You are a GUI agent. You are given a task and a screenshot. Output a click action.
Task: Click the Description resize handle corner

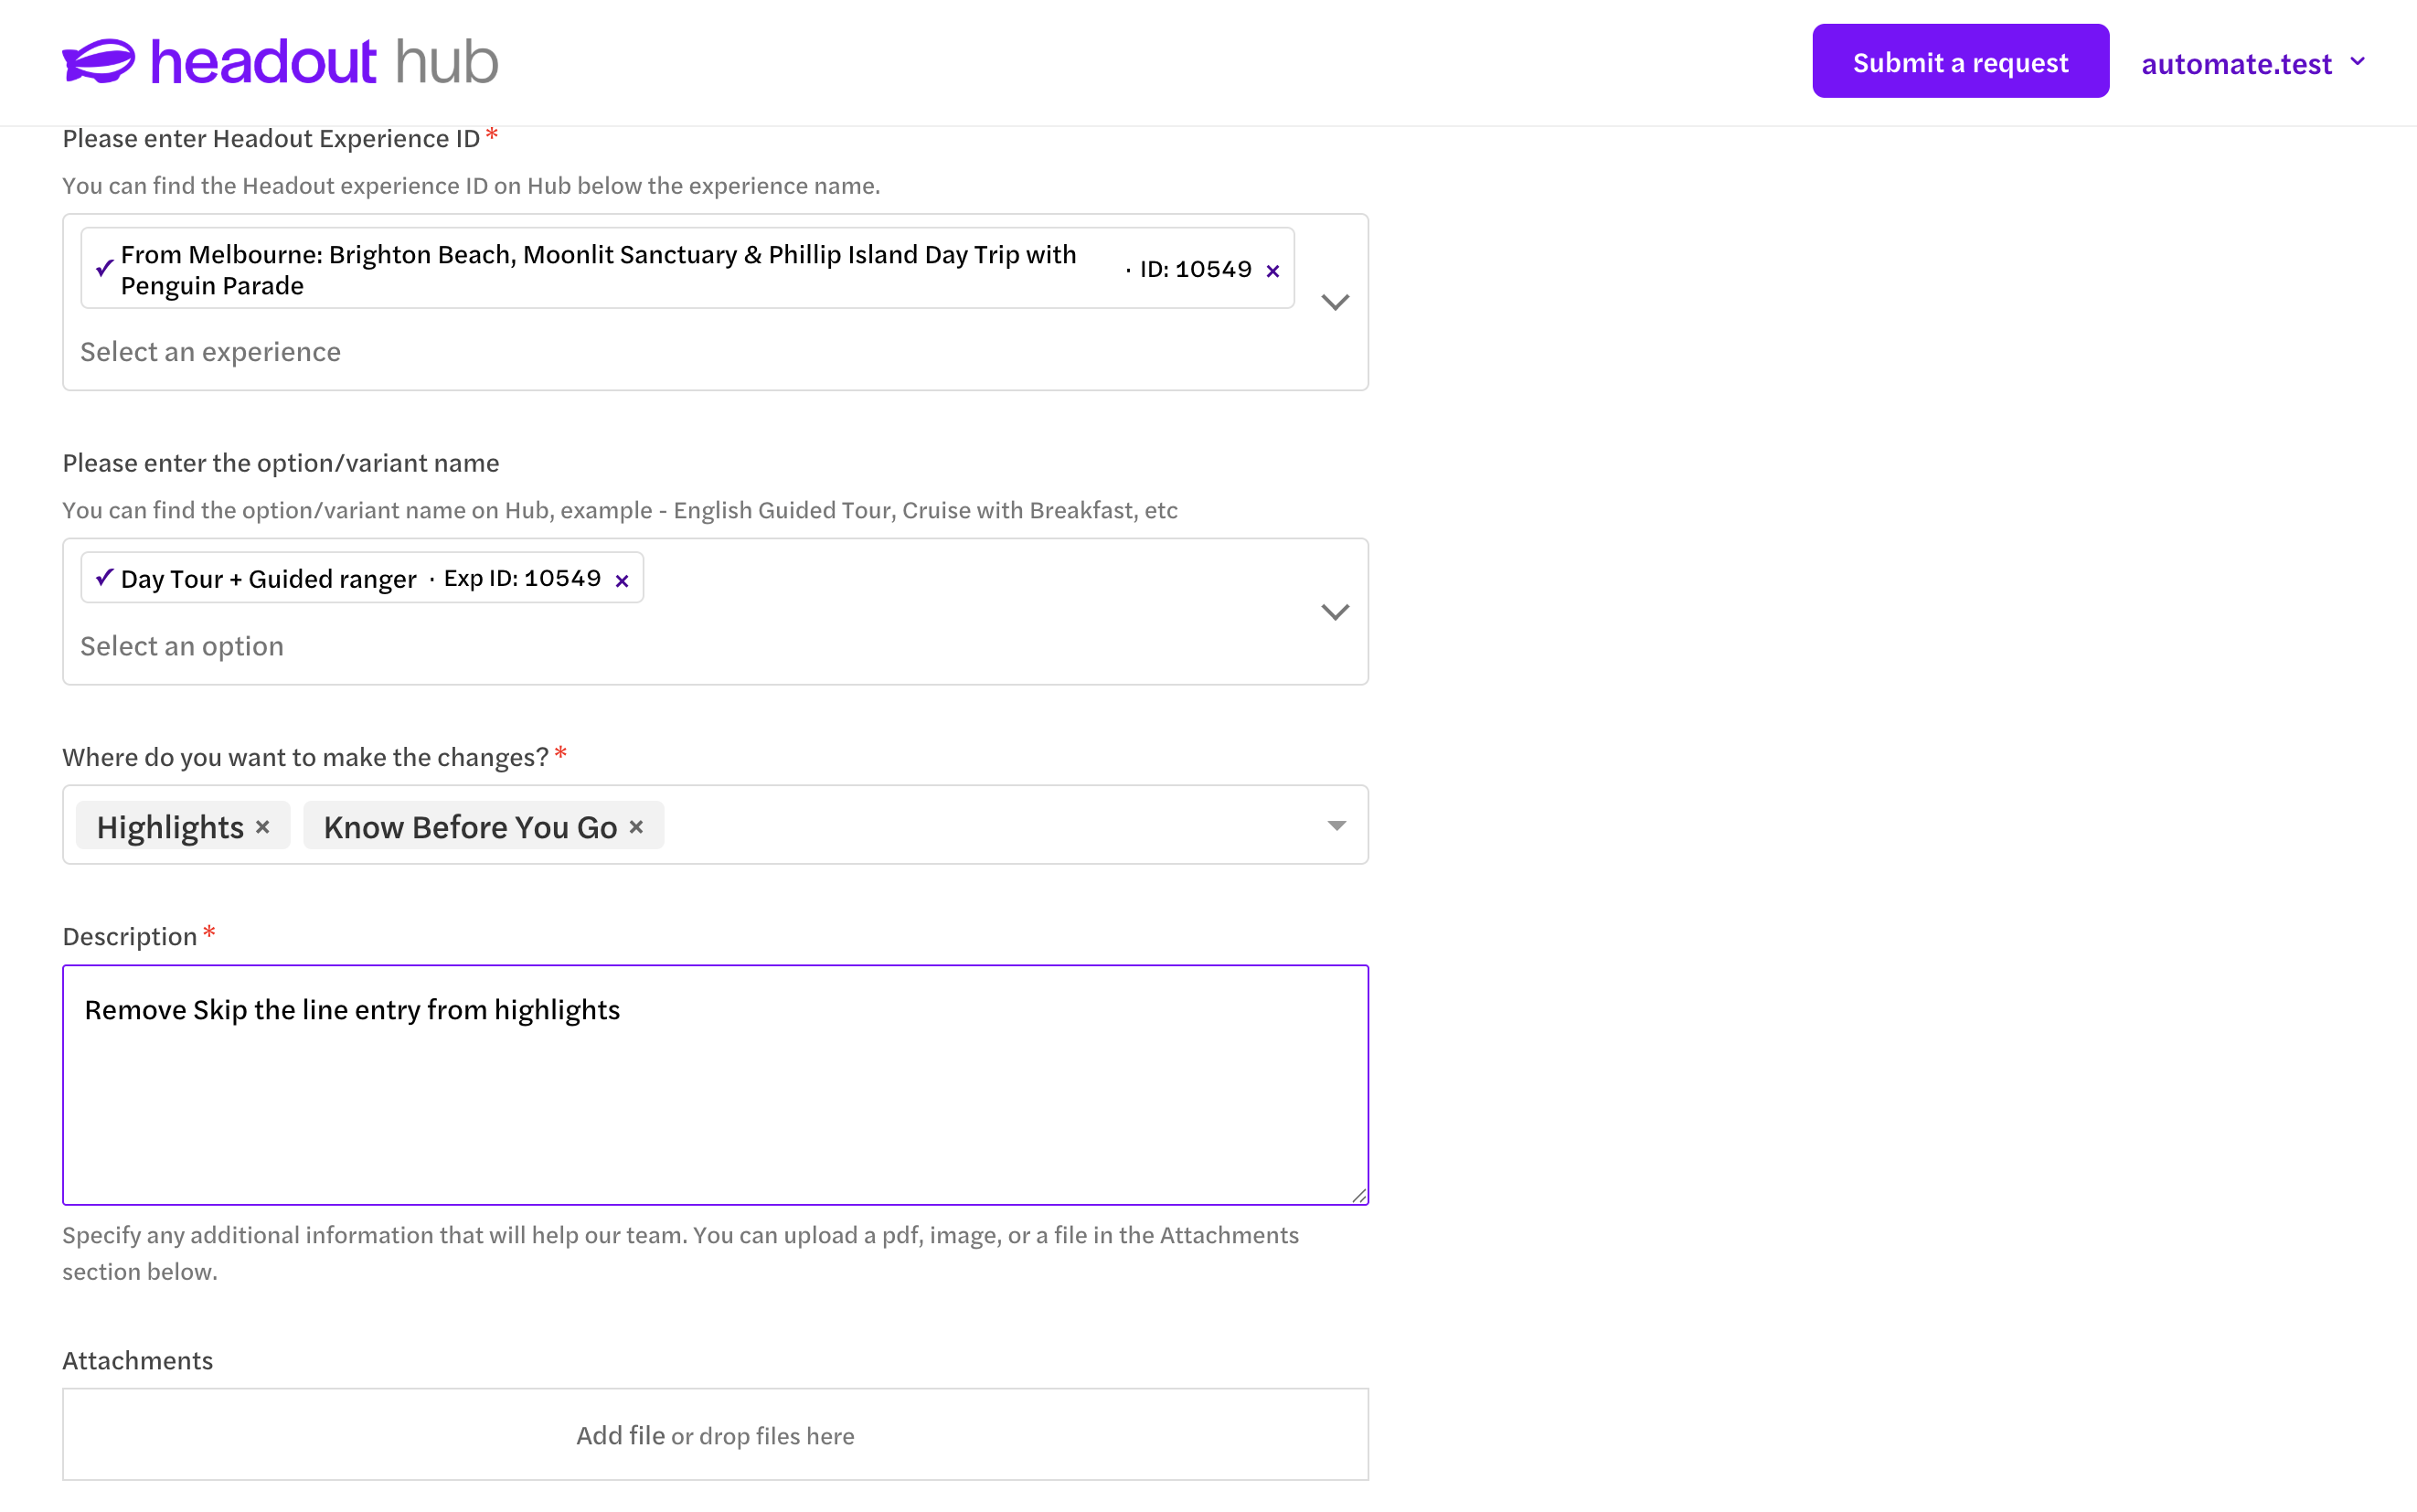tap(1359, 1195)
